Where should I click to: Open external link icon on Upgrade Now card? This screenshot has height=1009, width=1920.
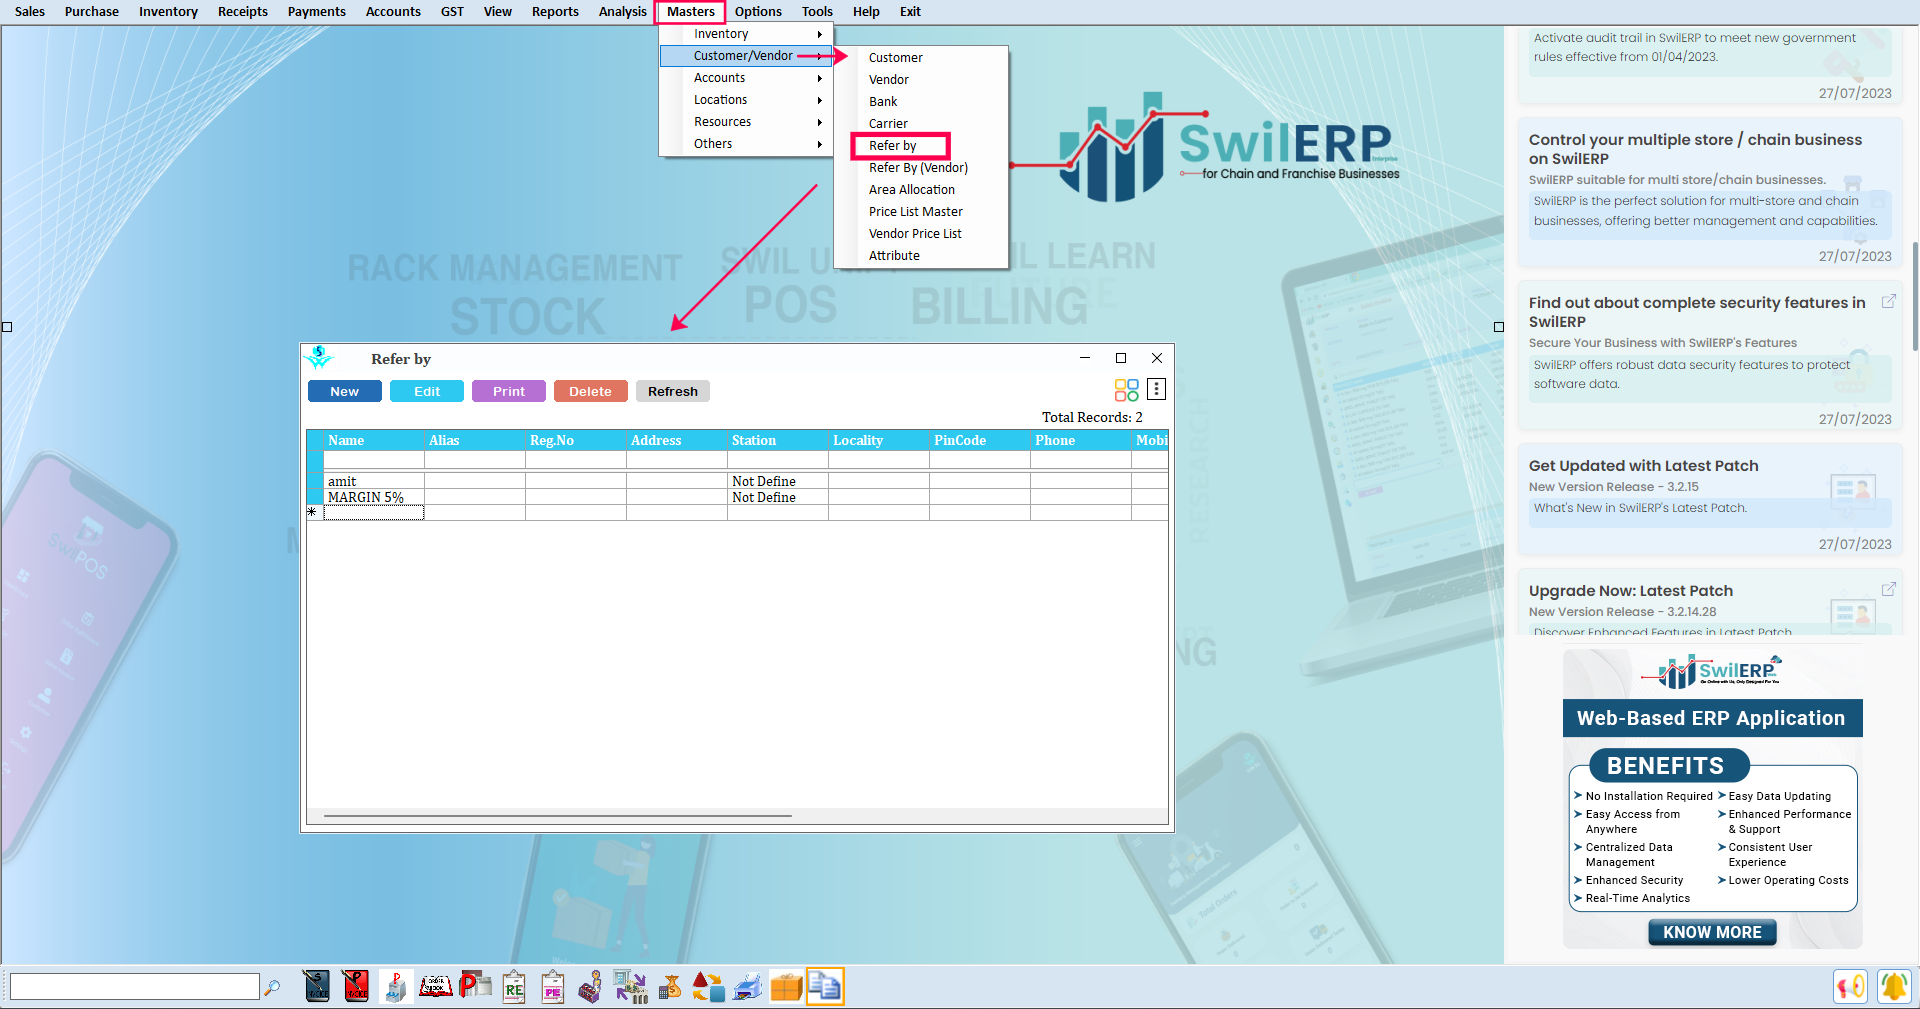pyautogui.click(x=1888, y=589)
